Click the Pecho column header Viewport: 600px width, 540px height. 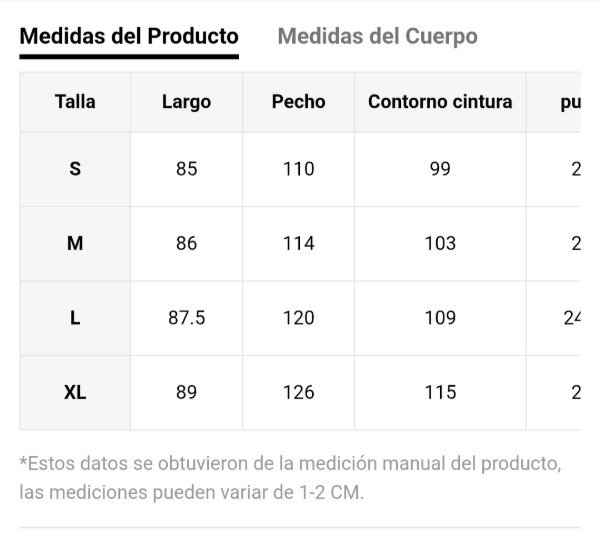pyautogui.click(x=298, y=101)
